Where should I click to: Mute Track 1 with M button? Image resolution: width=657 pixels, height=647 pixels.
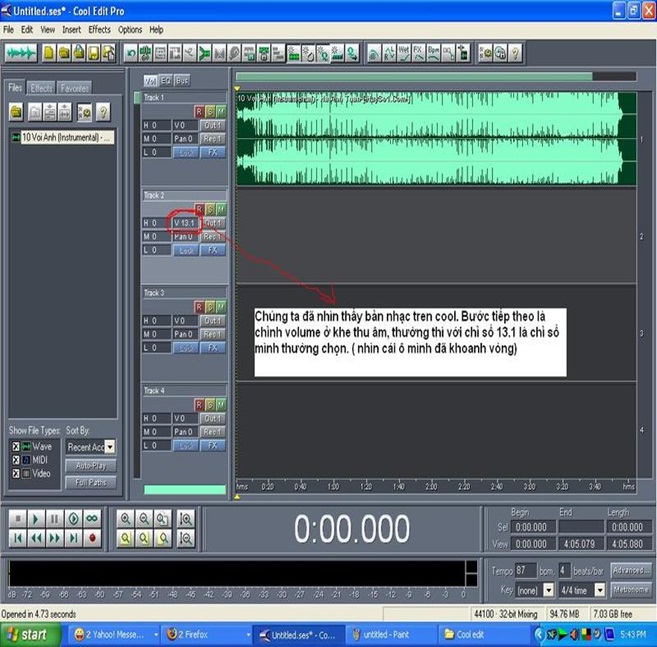pos(221,112)
